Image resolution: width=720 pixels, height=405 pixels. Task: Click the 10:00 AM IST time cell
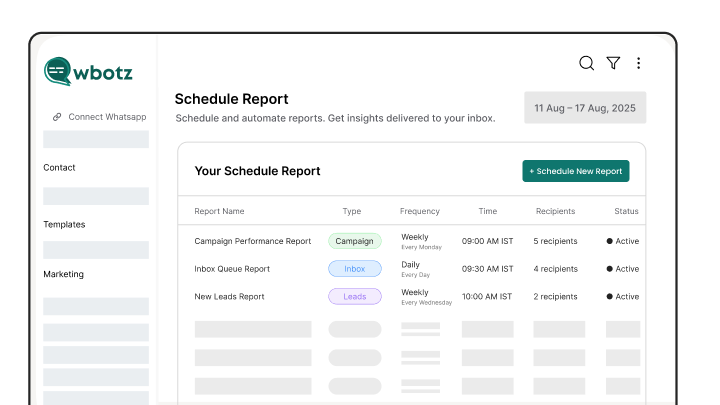(487, 297)
